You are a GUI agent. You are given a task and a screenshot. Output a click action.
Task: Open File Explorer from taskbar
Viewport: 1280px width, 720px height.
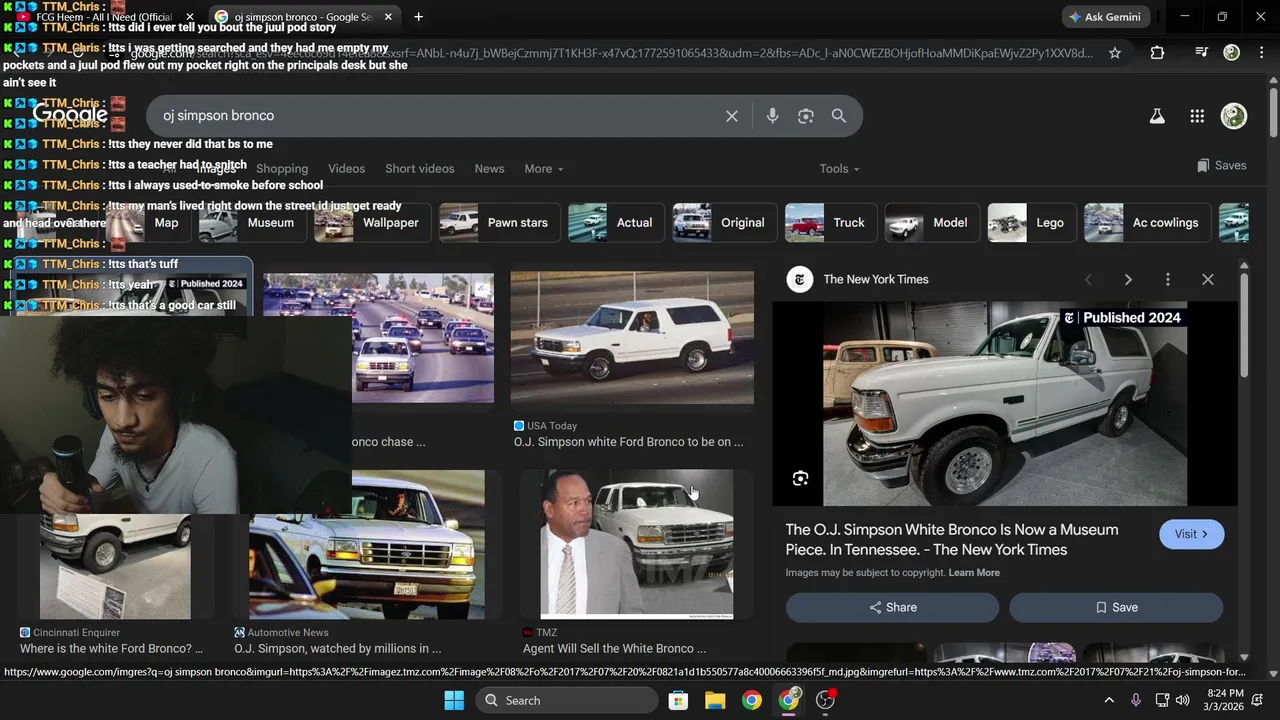[x=715, y=700]
